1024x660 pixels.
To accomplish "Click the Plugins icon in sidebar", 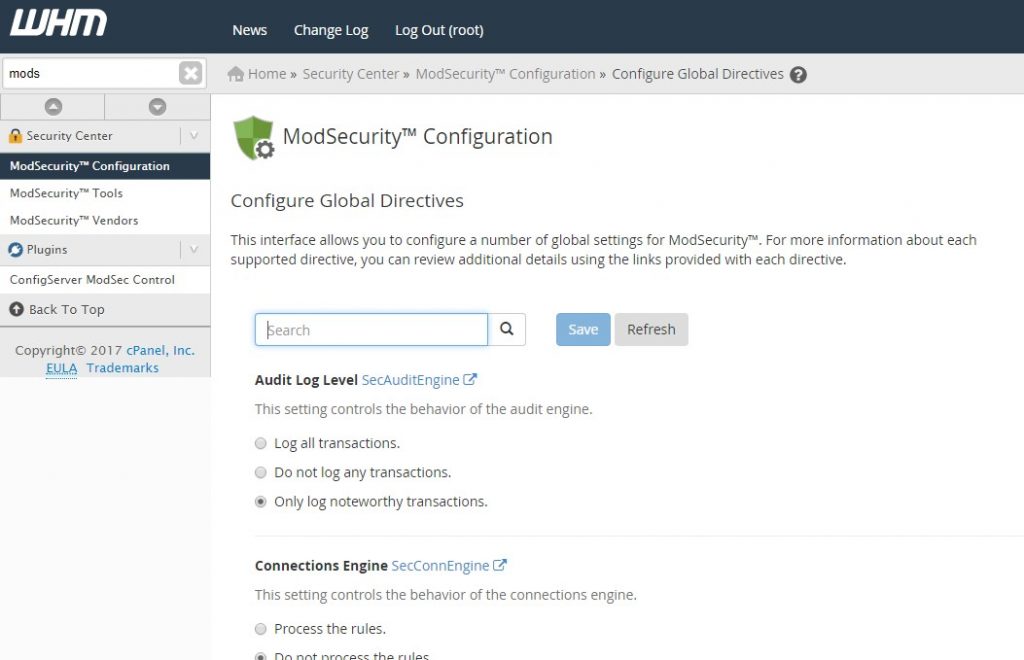I will (15, 249).
